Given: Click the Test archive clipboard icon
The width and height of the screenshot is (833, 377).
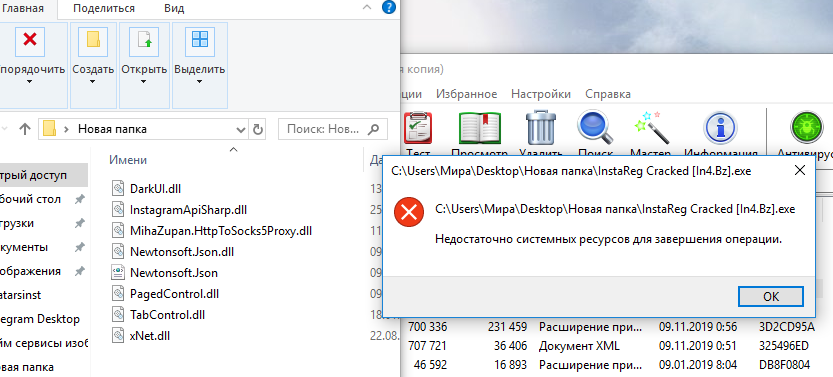Looking at the screenshot, I should point(418,128).
